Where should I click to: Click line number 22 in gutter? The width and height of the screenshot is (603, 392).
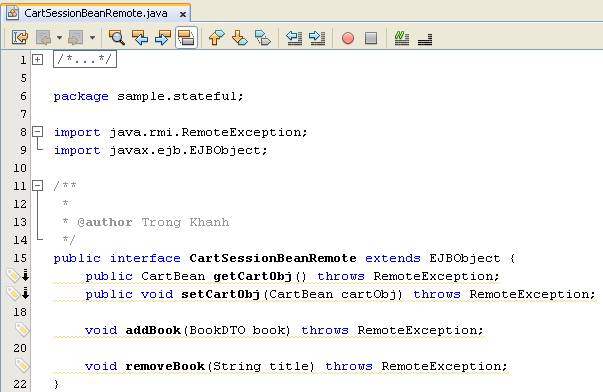[x=20, y=384]
